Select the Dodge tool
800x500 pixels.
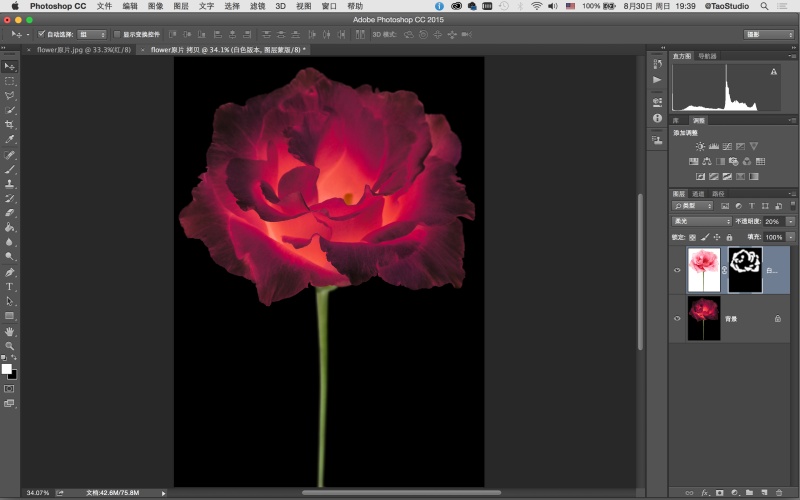(x=9, y=256)
